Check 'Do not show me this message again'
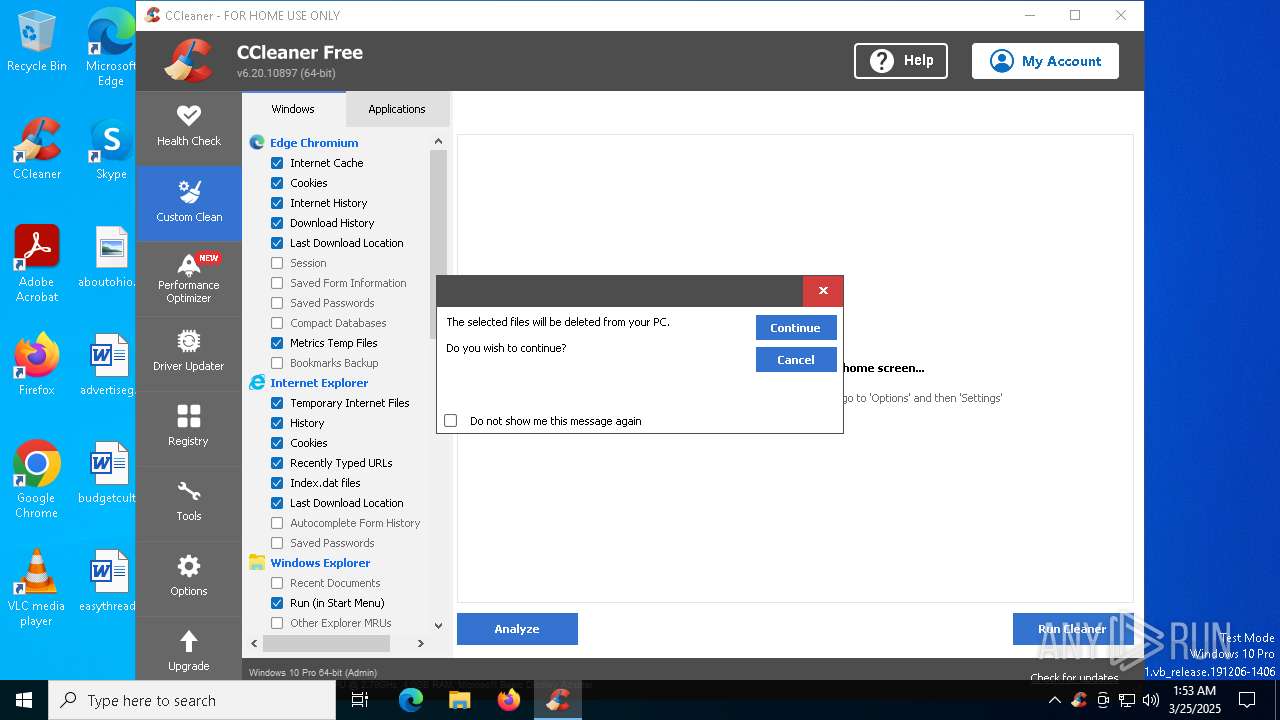1280x720 pixels. (x=451, y=421)
